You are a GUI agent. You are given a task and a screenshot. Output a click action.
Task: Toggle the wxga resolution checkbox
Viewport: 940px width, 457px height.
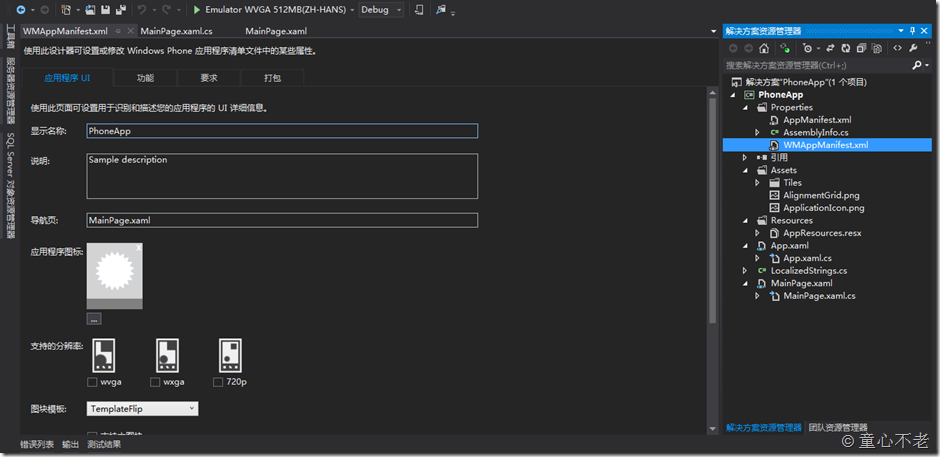pos(155,382)
